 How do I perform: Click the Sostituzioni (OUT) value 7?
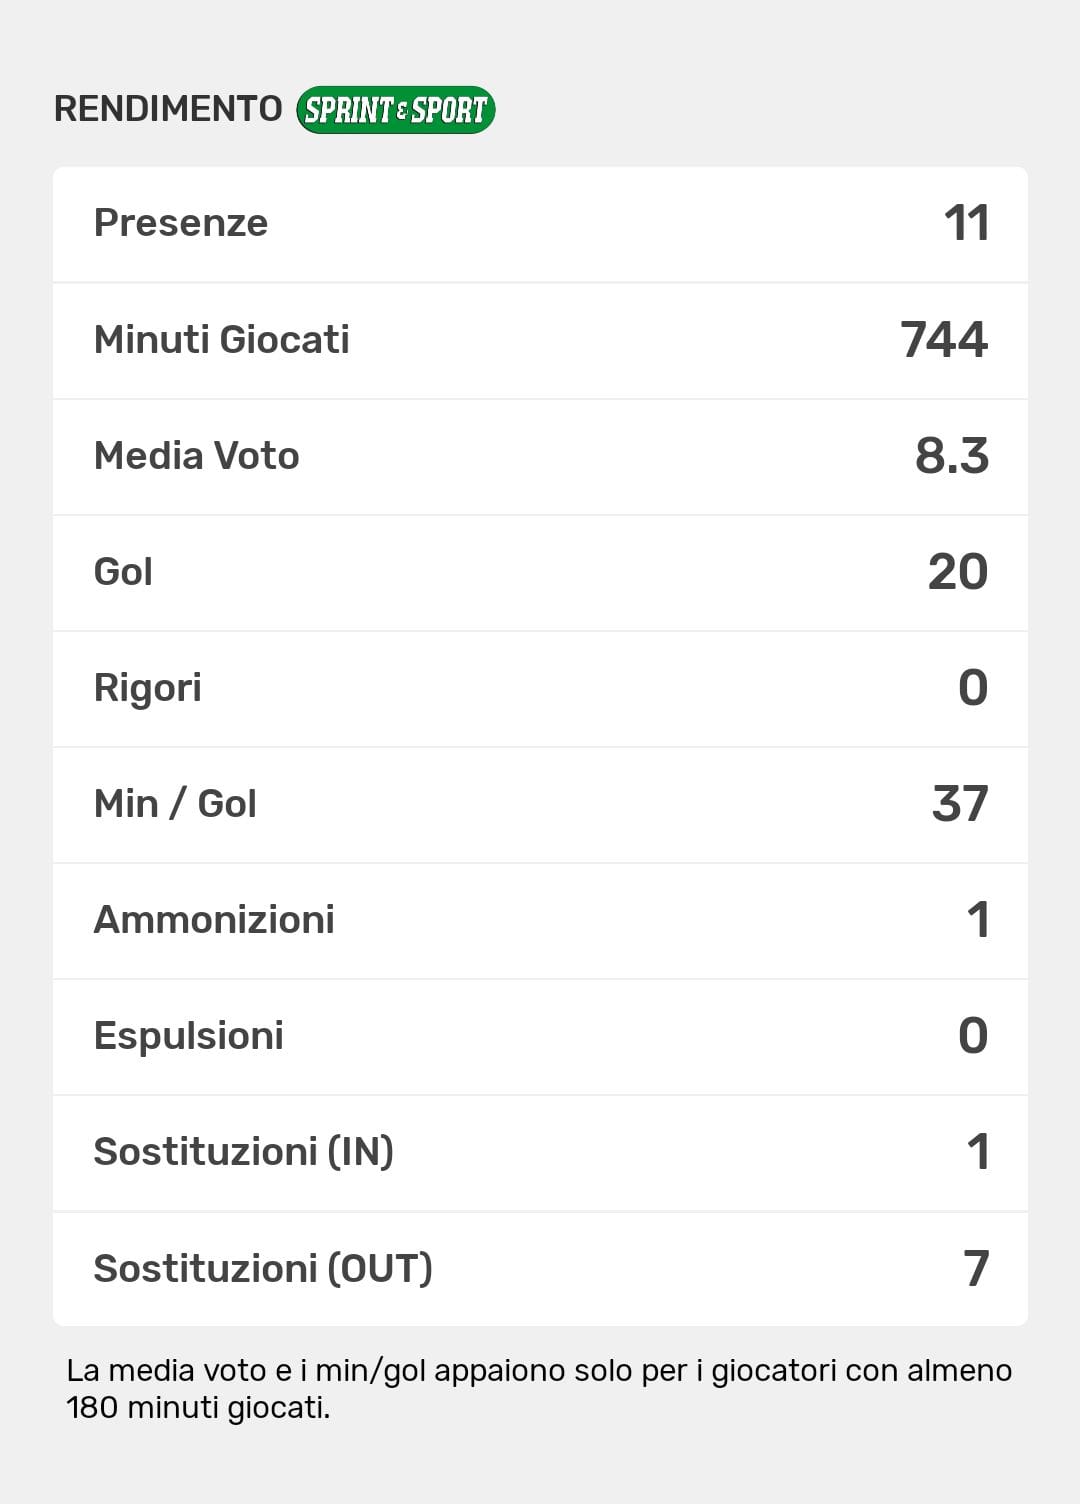point(976,1268)
